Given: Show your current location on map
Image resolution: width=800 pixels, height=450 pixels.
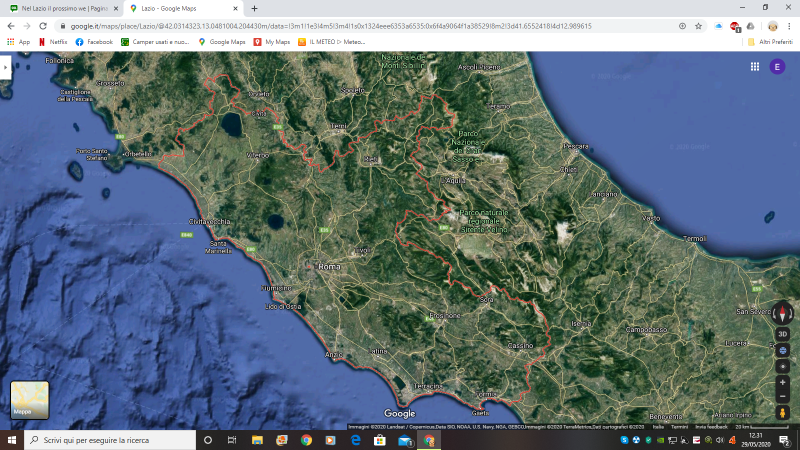Looking at the screenshot, I should click(x=783, y=366).
